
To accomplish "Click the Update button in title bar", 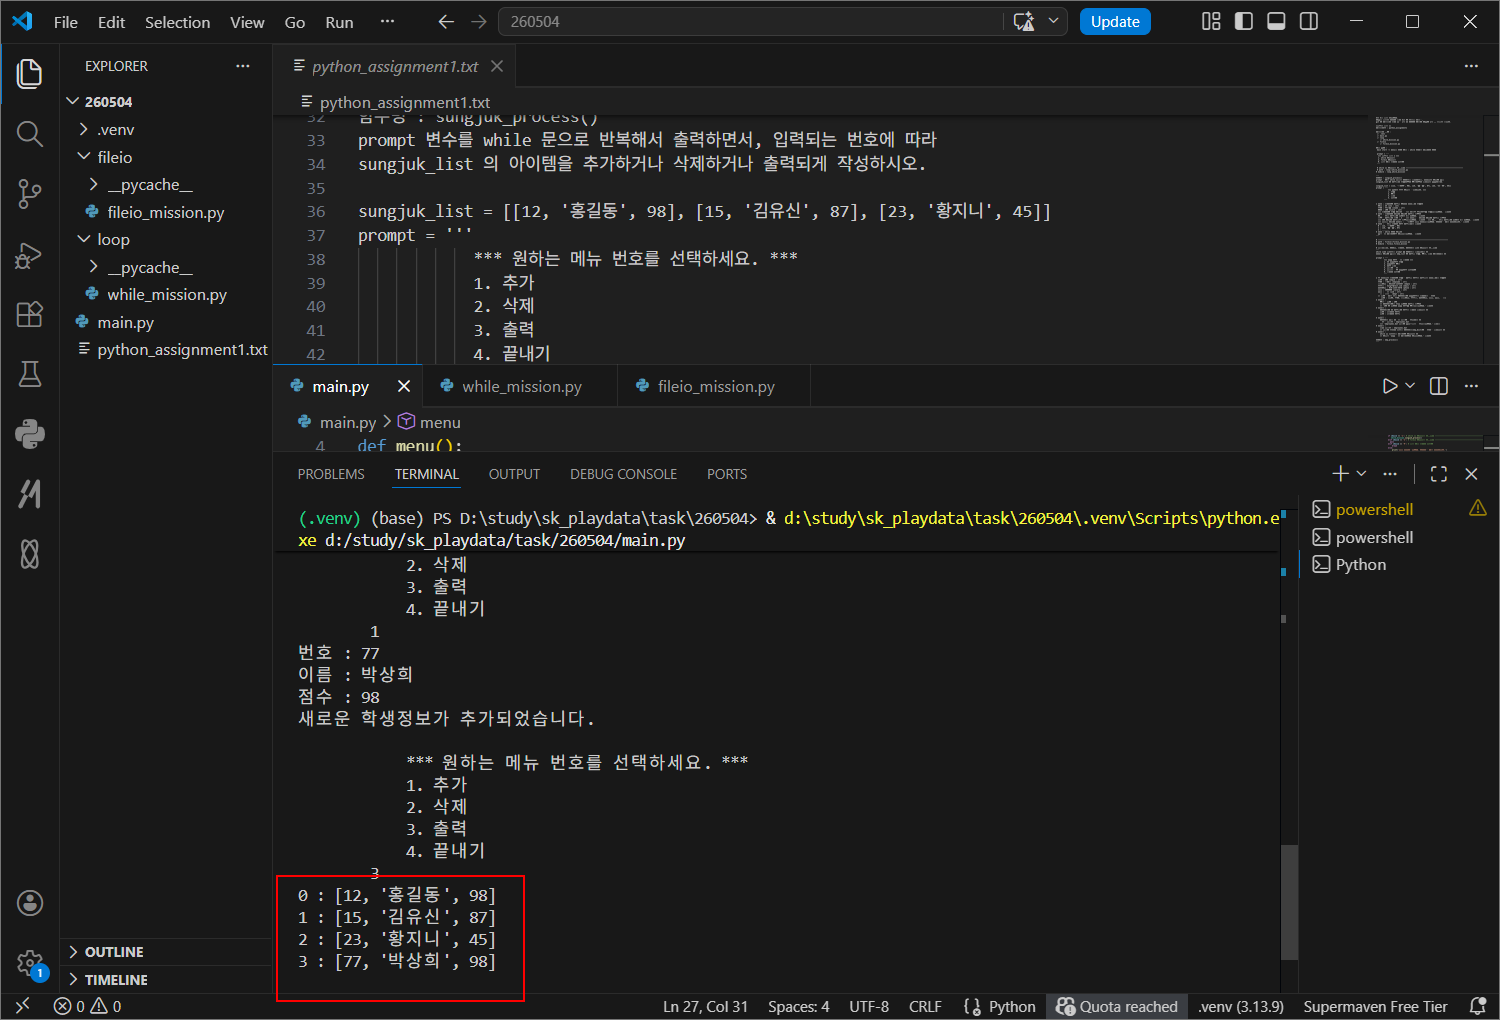I will point(1115,22).
